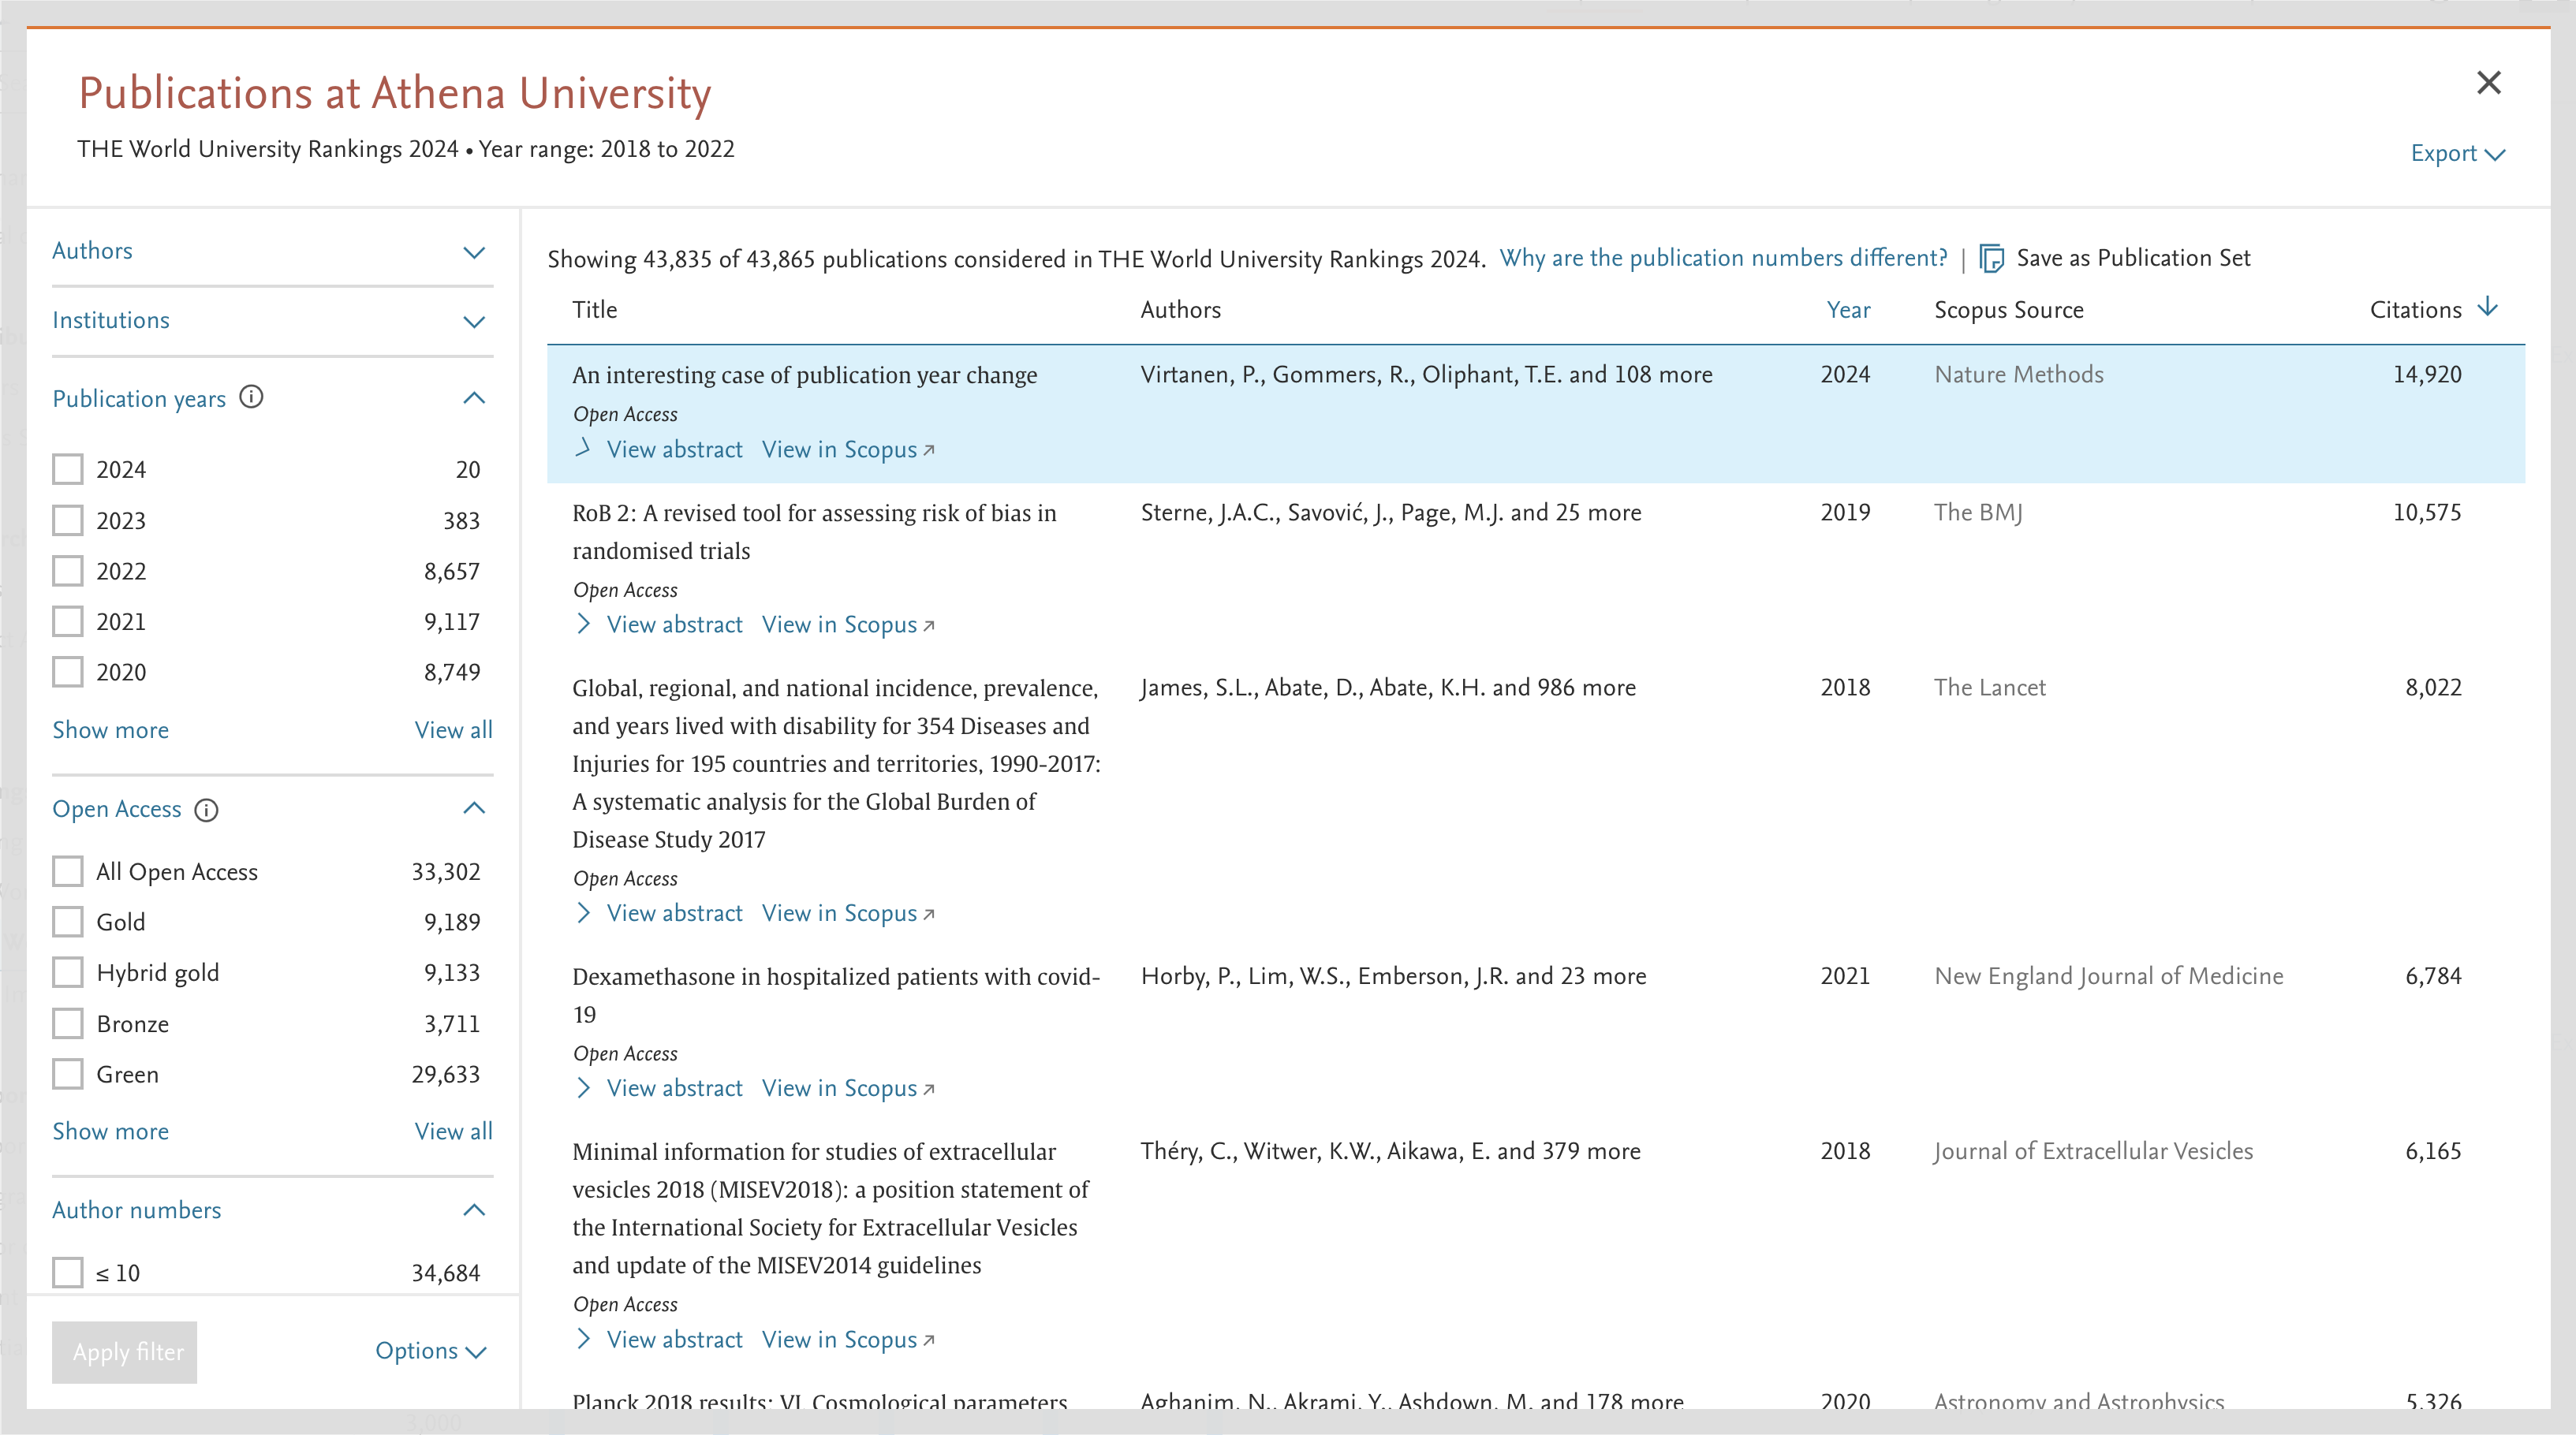The height and width of the screenshot is (1435, 2576).
Task: Expand the abstract chevron for publication year change article
Action: (584, 449)
